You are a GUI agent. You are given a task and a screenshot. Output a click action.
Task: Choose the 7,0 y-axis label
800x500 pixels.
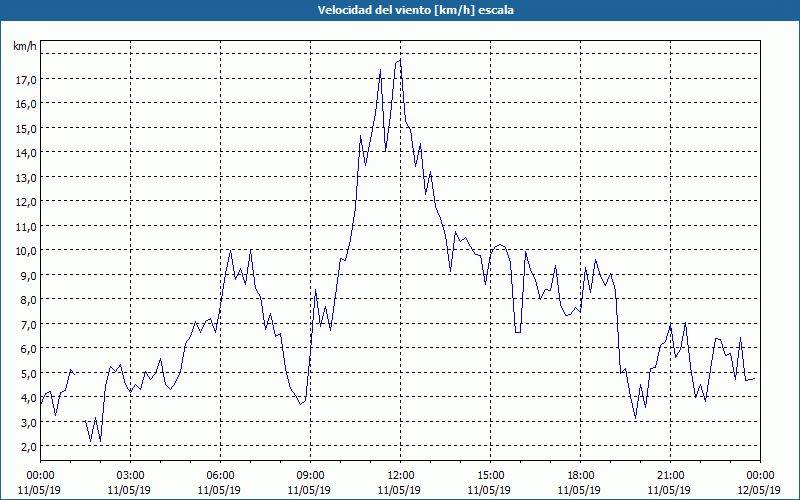click(x=28, y=324)
